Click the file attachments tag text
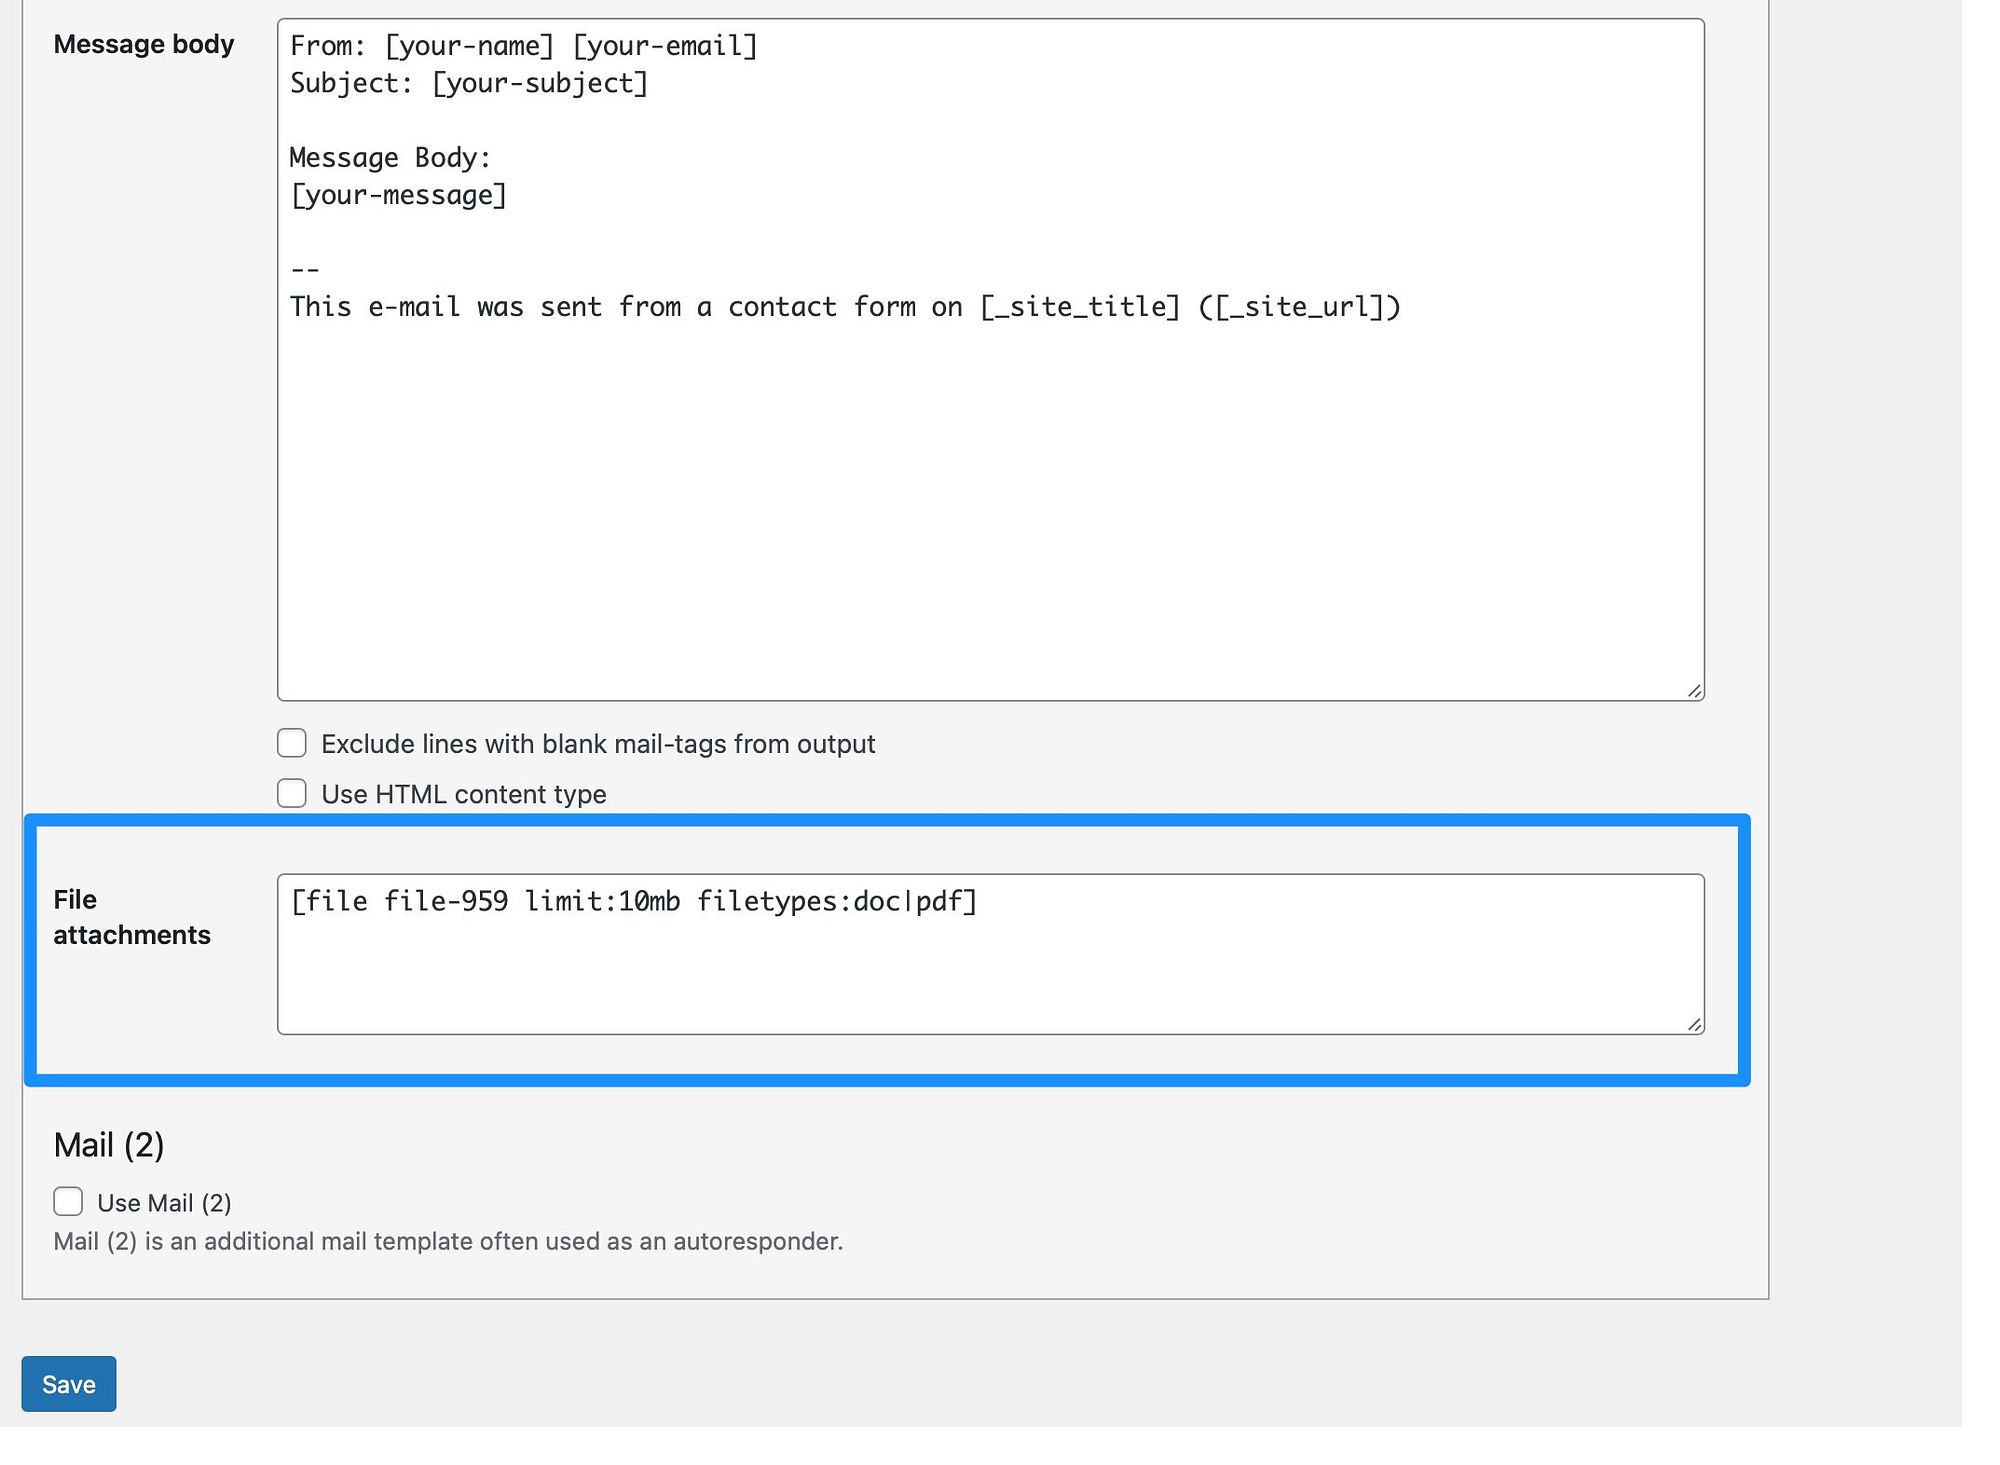2000x1465 pixels. click(x=632, y=901)
